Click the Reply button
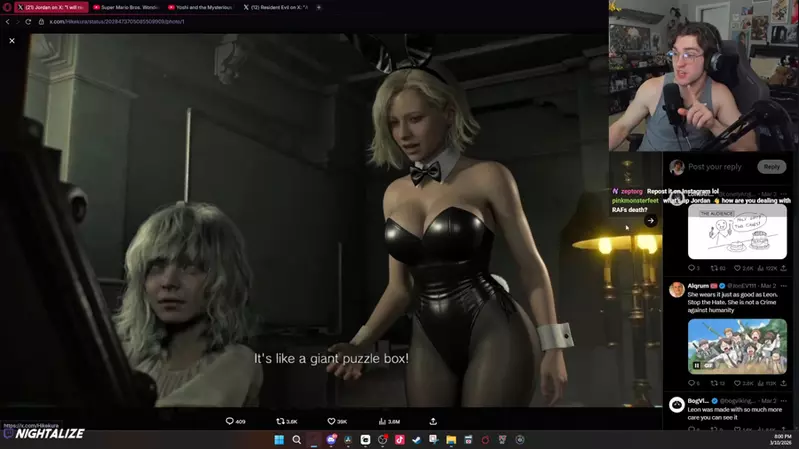Image resolution: width=799 pixels, height=449 pixels. [771, 167]
